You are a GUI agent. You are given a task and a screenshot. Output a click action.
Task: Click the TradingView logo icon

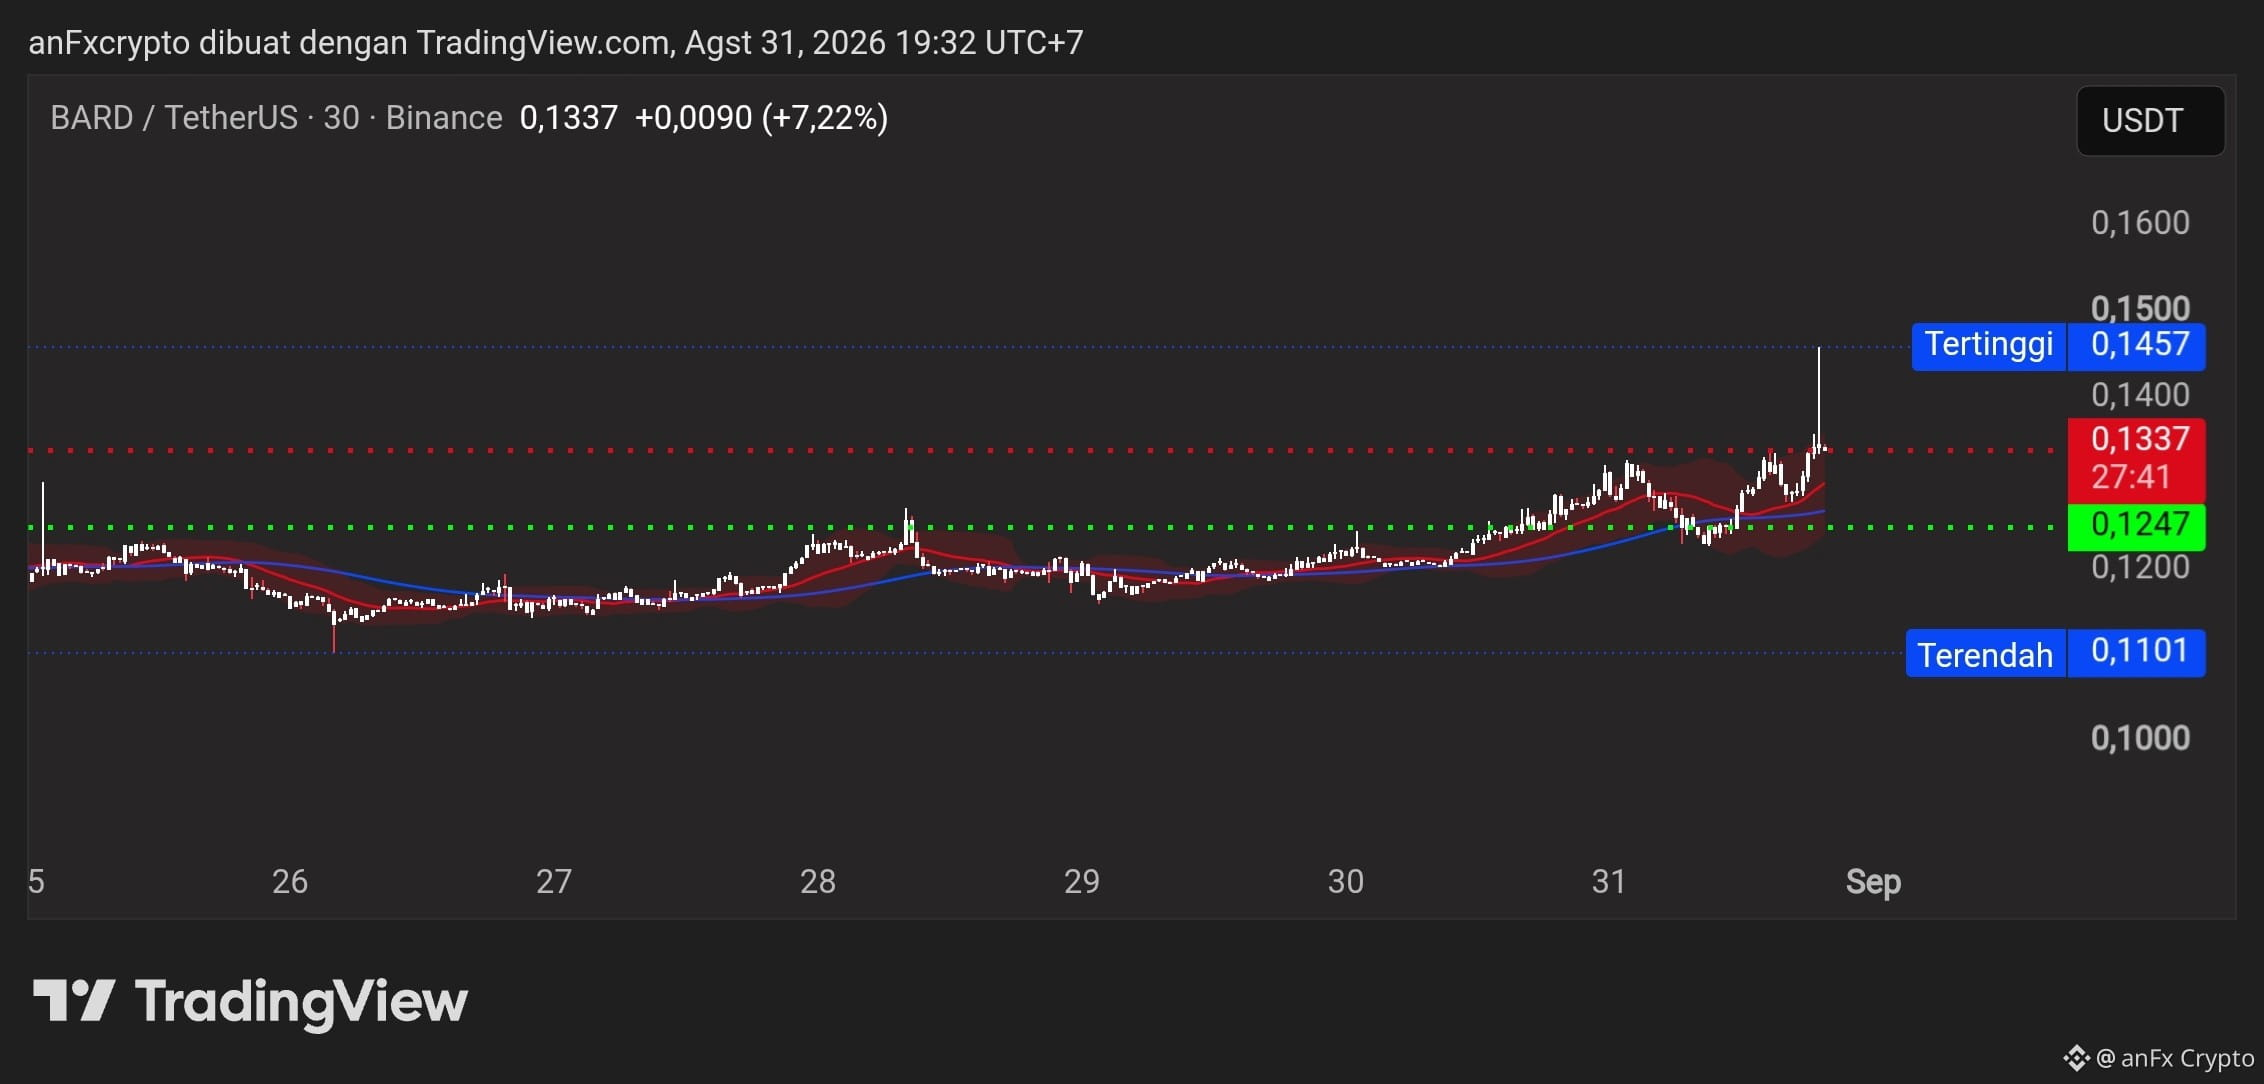pyautogui.click(x=74, y=1000)
